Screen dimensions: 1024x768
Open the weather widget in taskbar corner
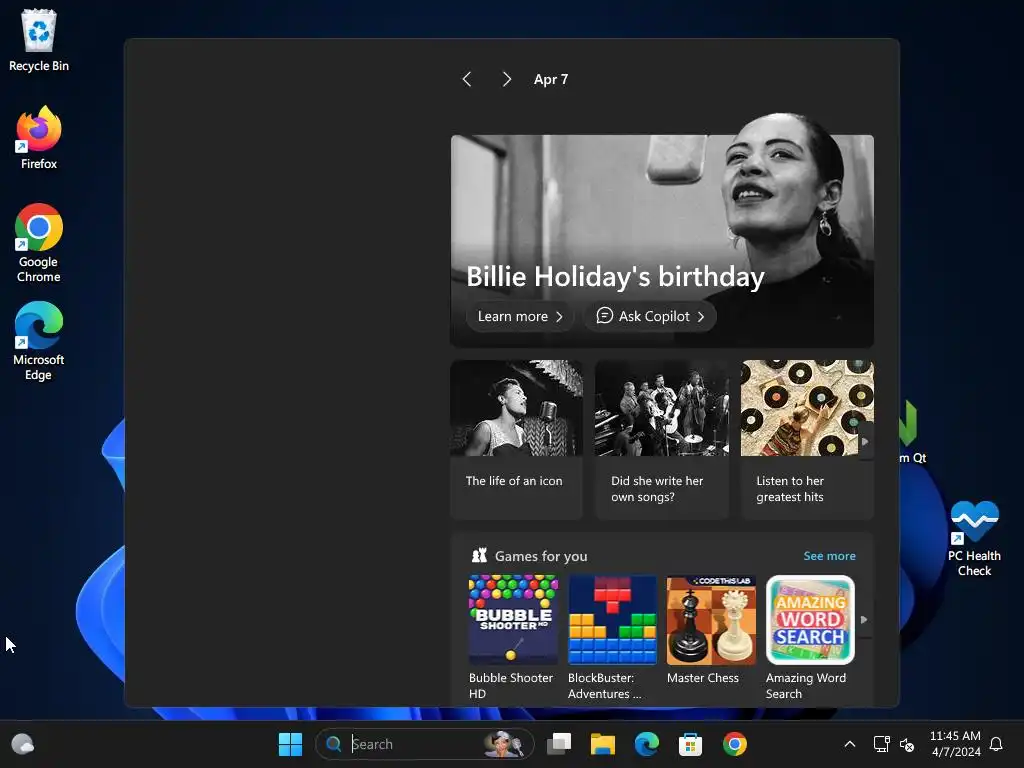(x=23, y=744)
